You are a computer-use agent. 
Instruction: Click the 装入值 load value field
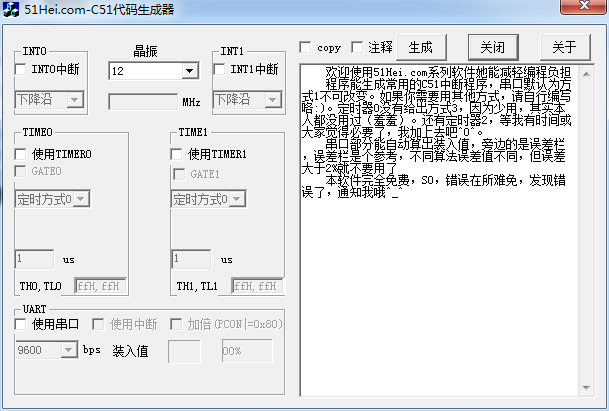point(184,351)
